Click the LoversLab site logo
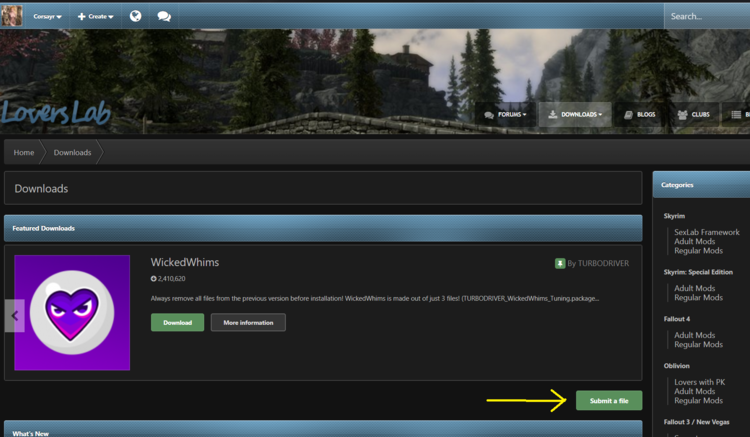The height and width of the screenshot is (437, 750). [x=55, y=113]
